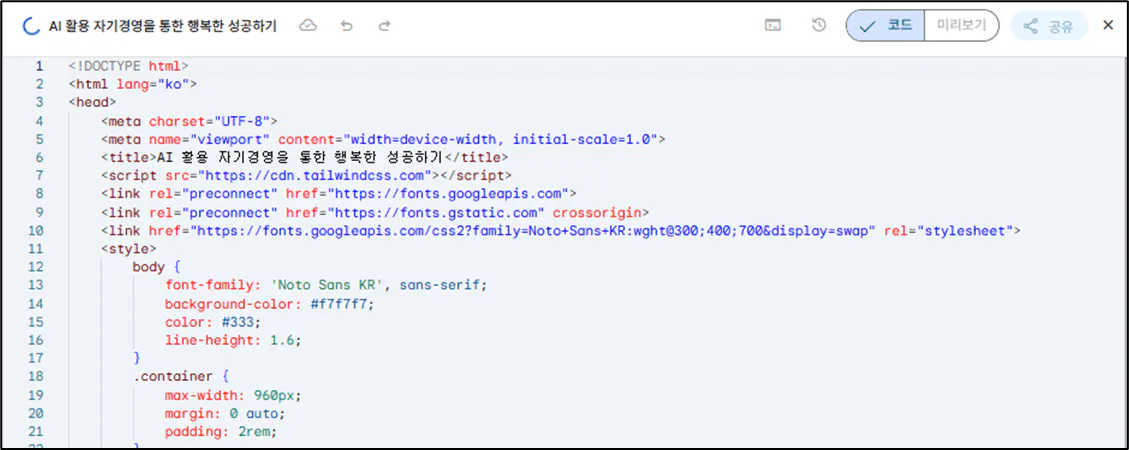Click the <head> tag line

92,102
